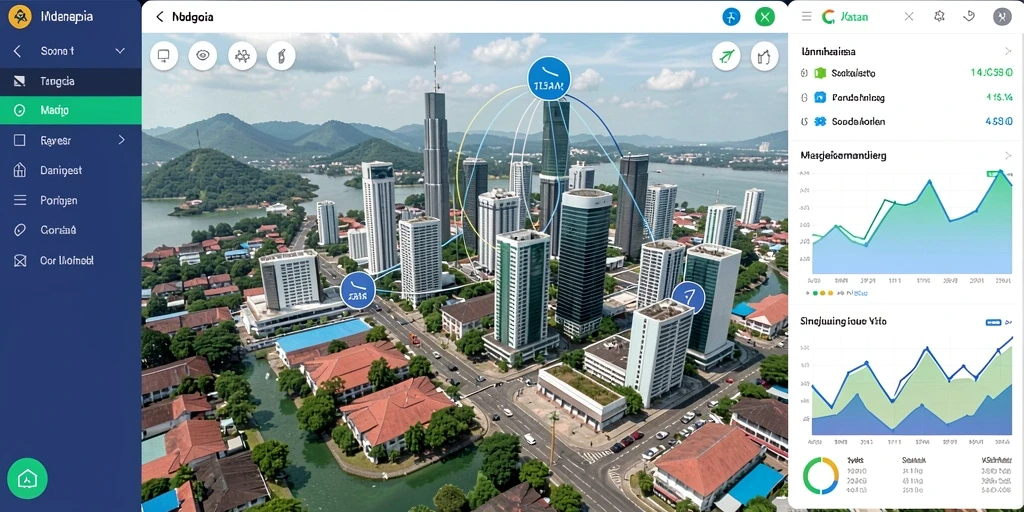Click the donut chart at panel bottom

[821, 475]
